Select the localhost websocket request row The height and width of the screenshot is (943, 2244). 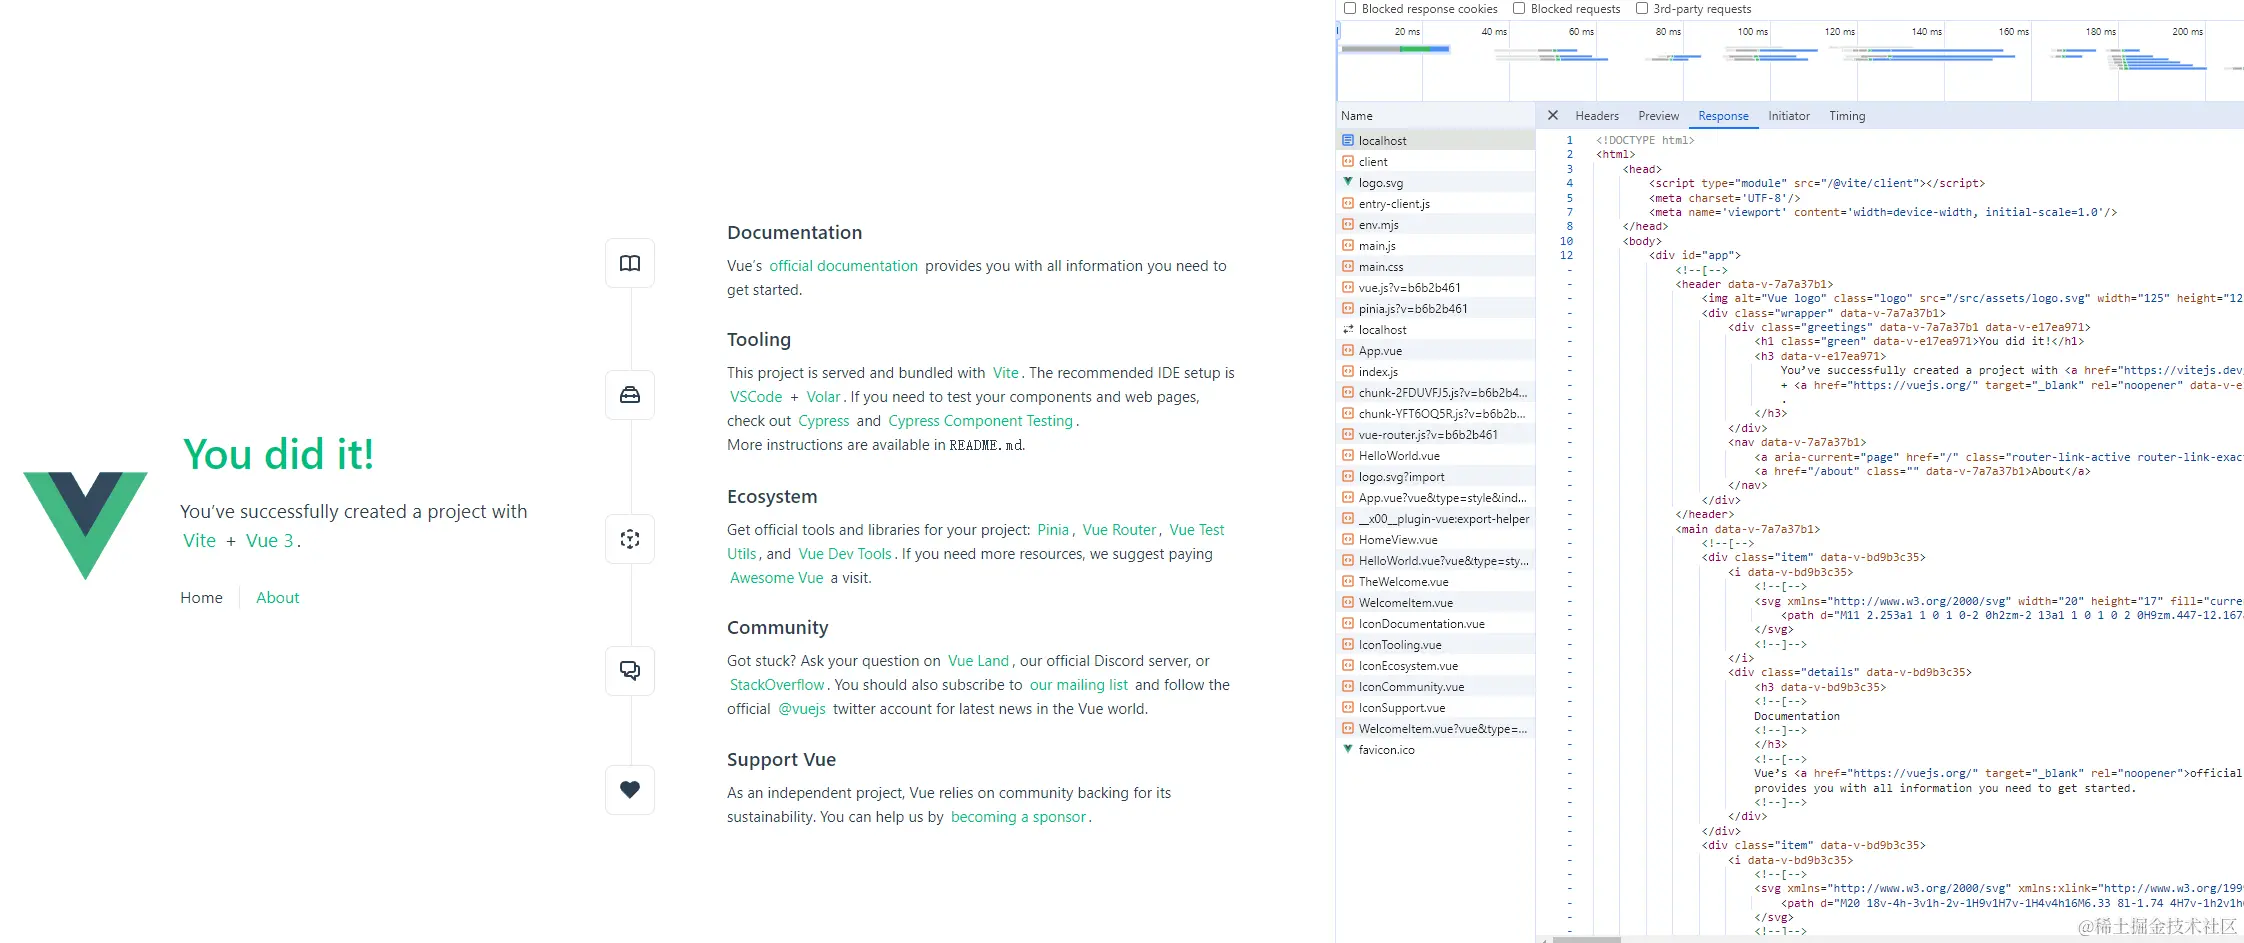pyautogui.click(x=1436, y=330)
